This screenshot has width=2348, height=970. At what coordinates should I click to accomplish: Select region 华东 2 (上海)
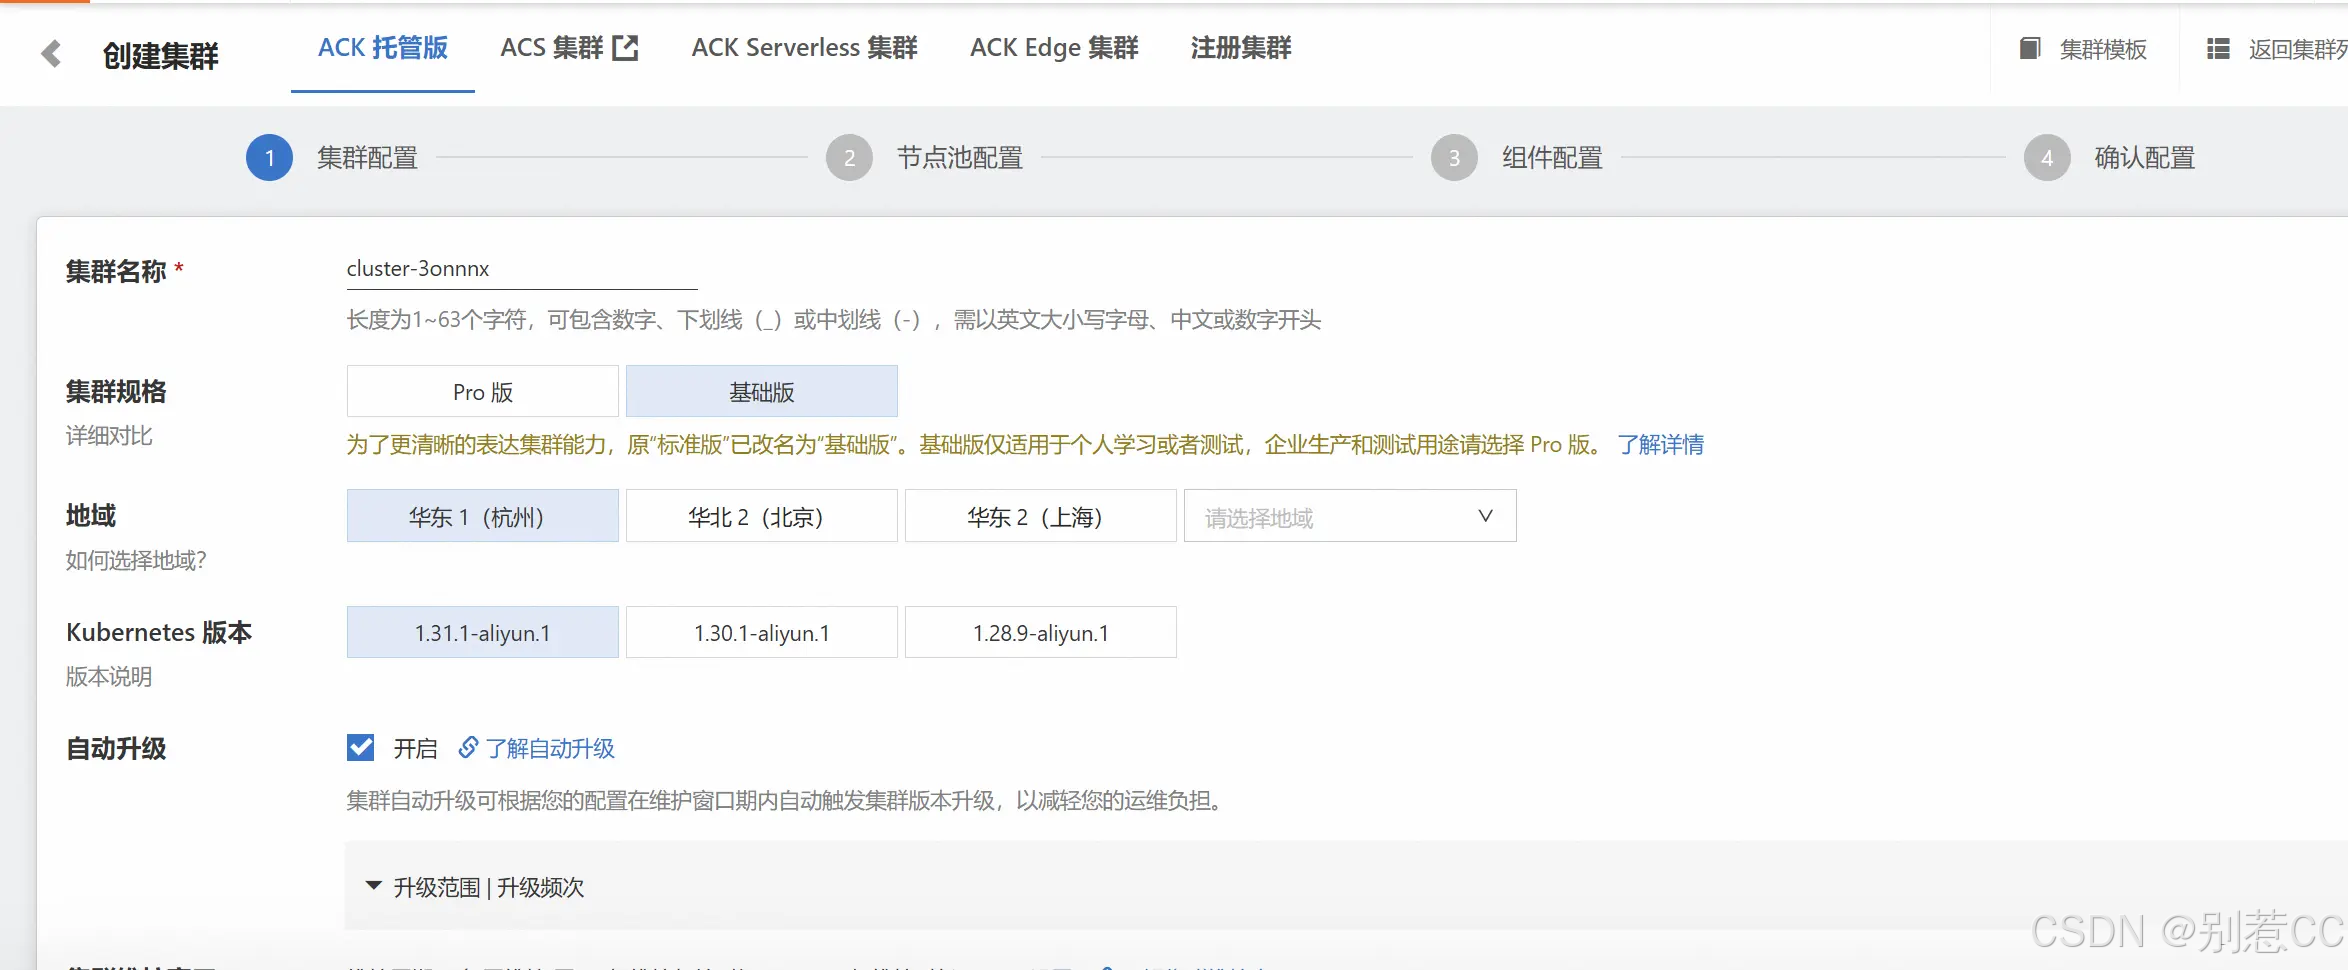click(1041, 516)
